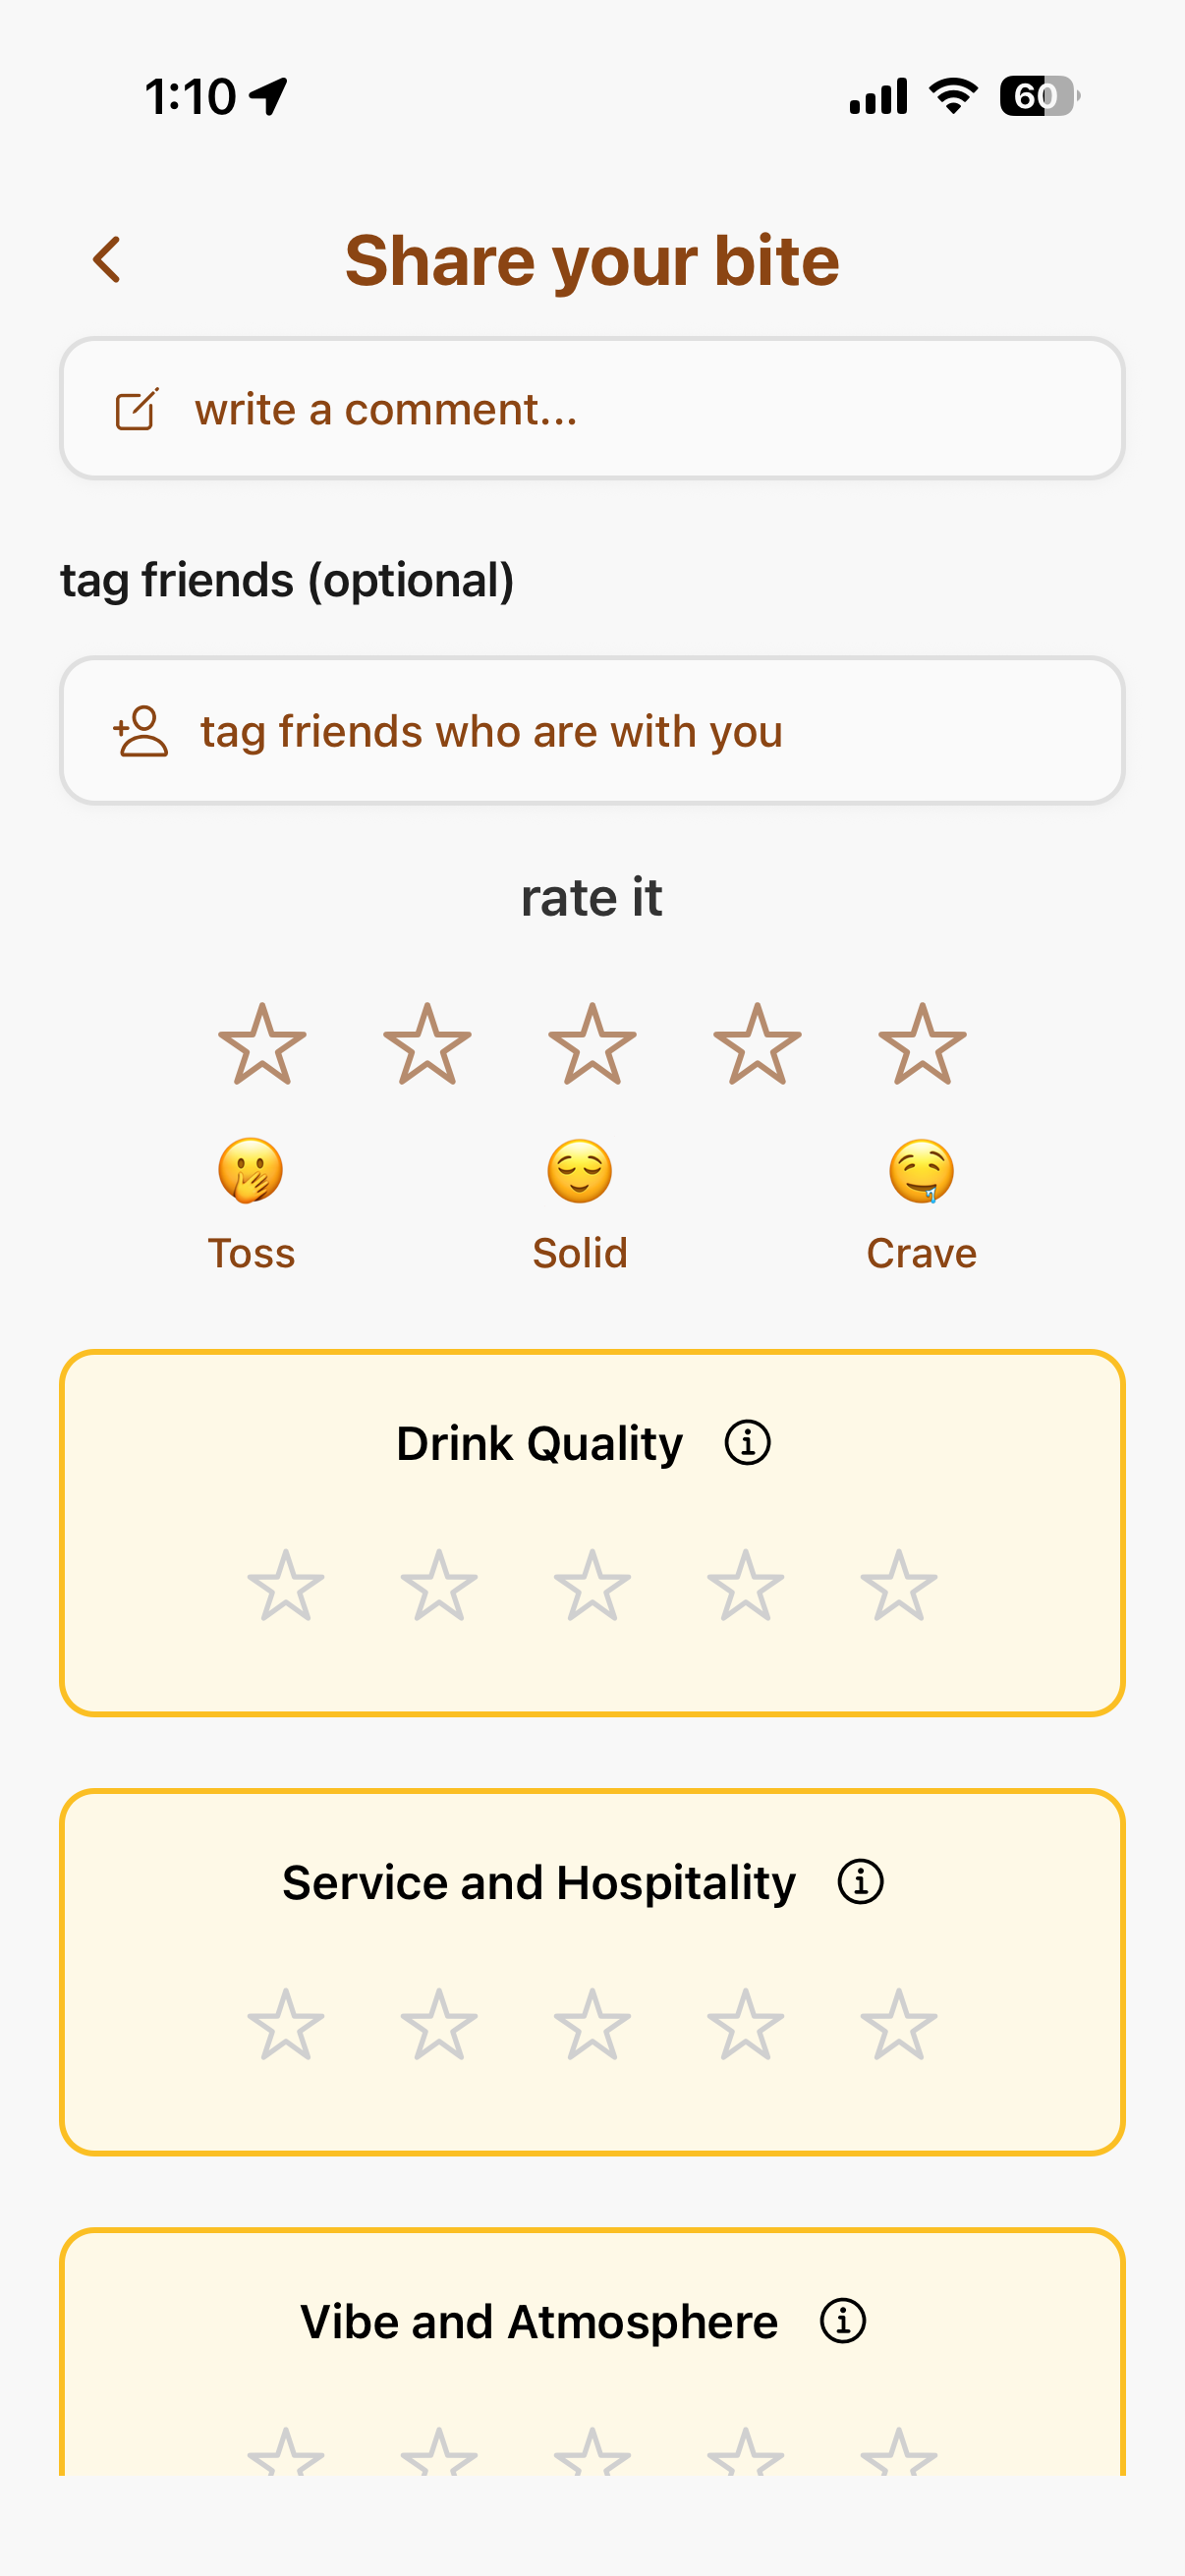
Task: Show Vibe and Atmosphere info icon
Action: pos(842,2321)
